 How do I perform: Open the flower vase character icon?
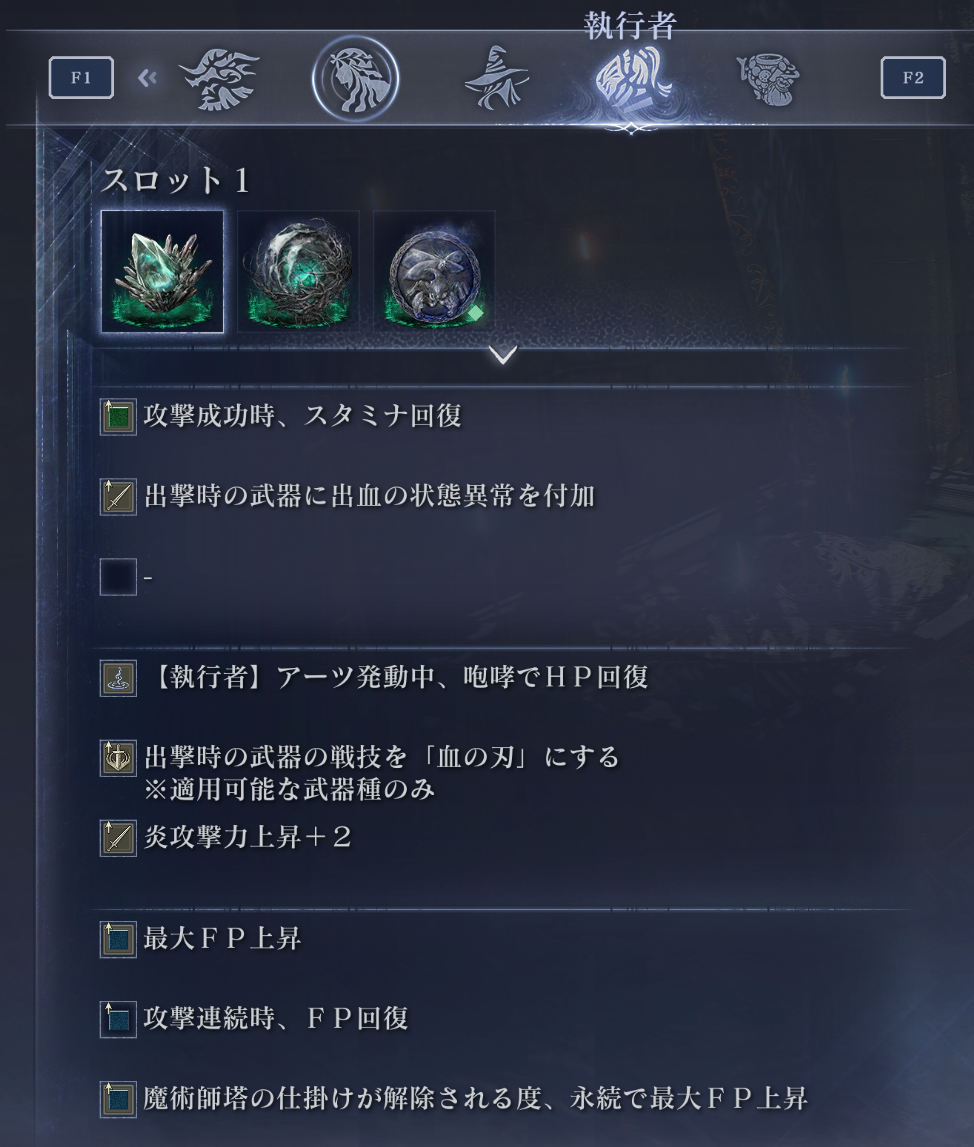pos(767,79)
